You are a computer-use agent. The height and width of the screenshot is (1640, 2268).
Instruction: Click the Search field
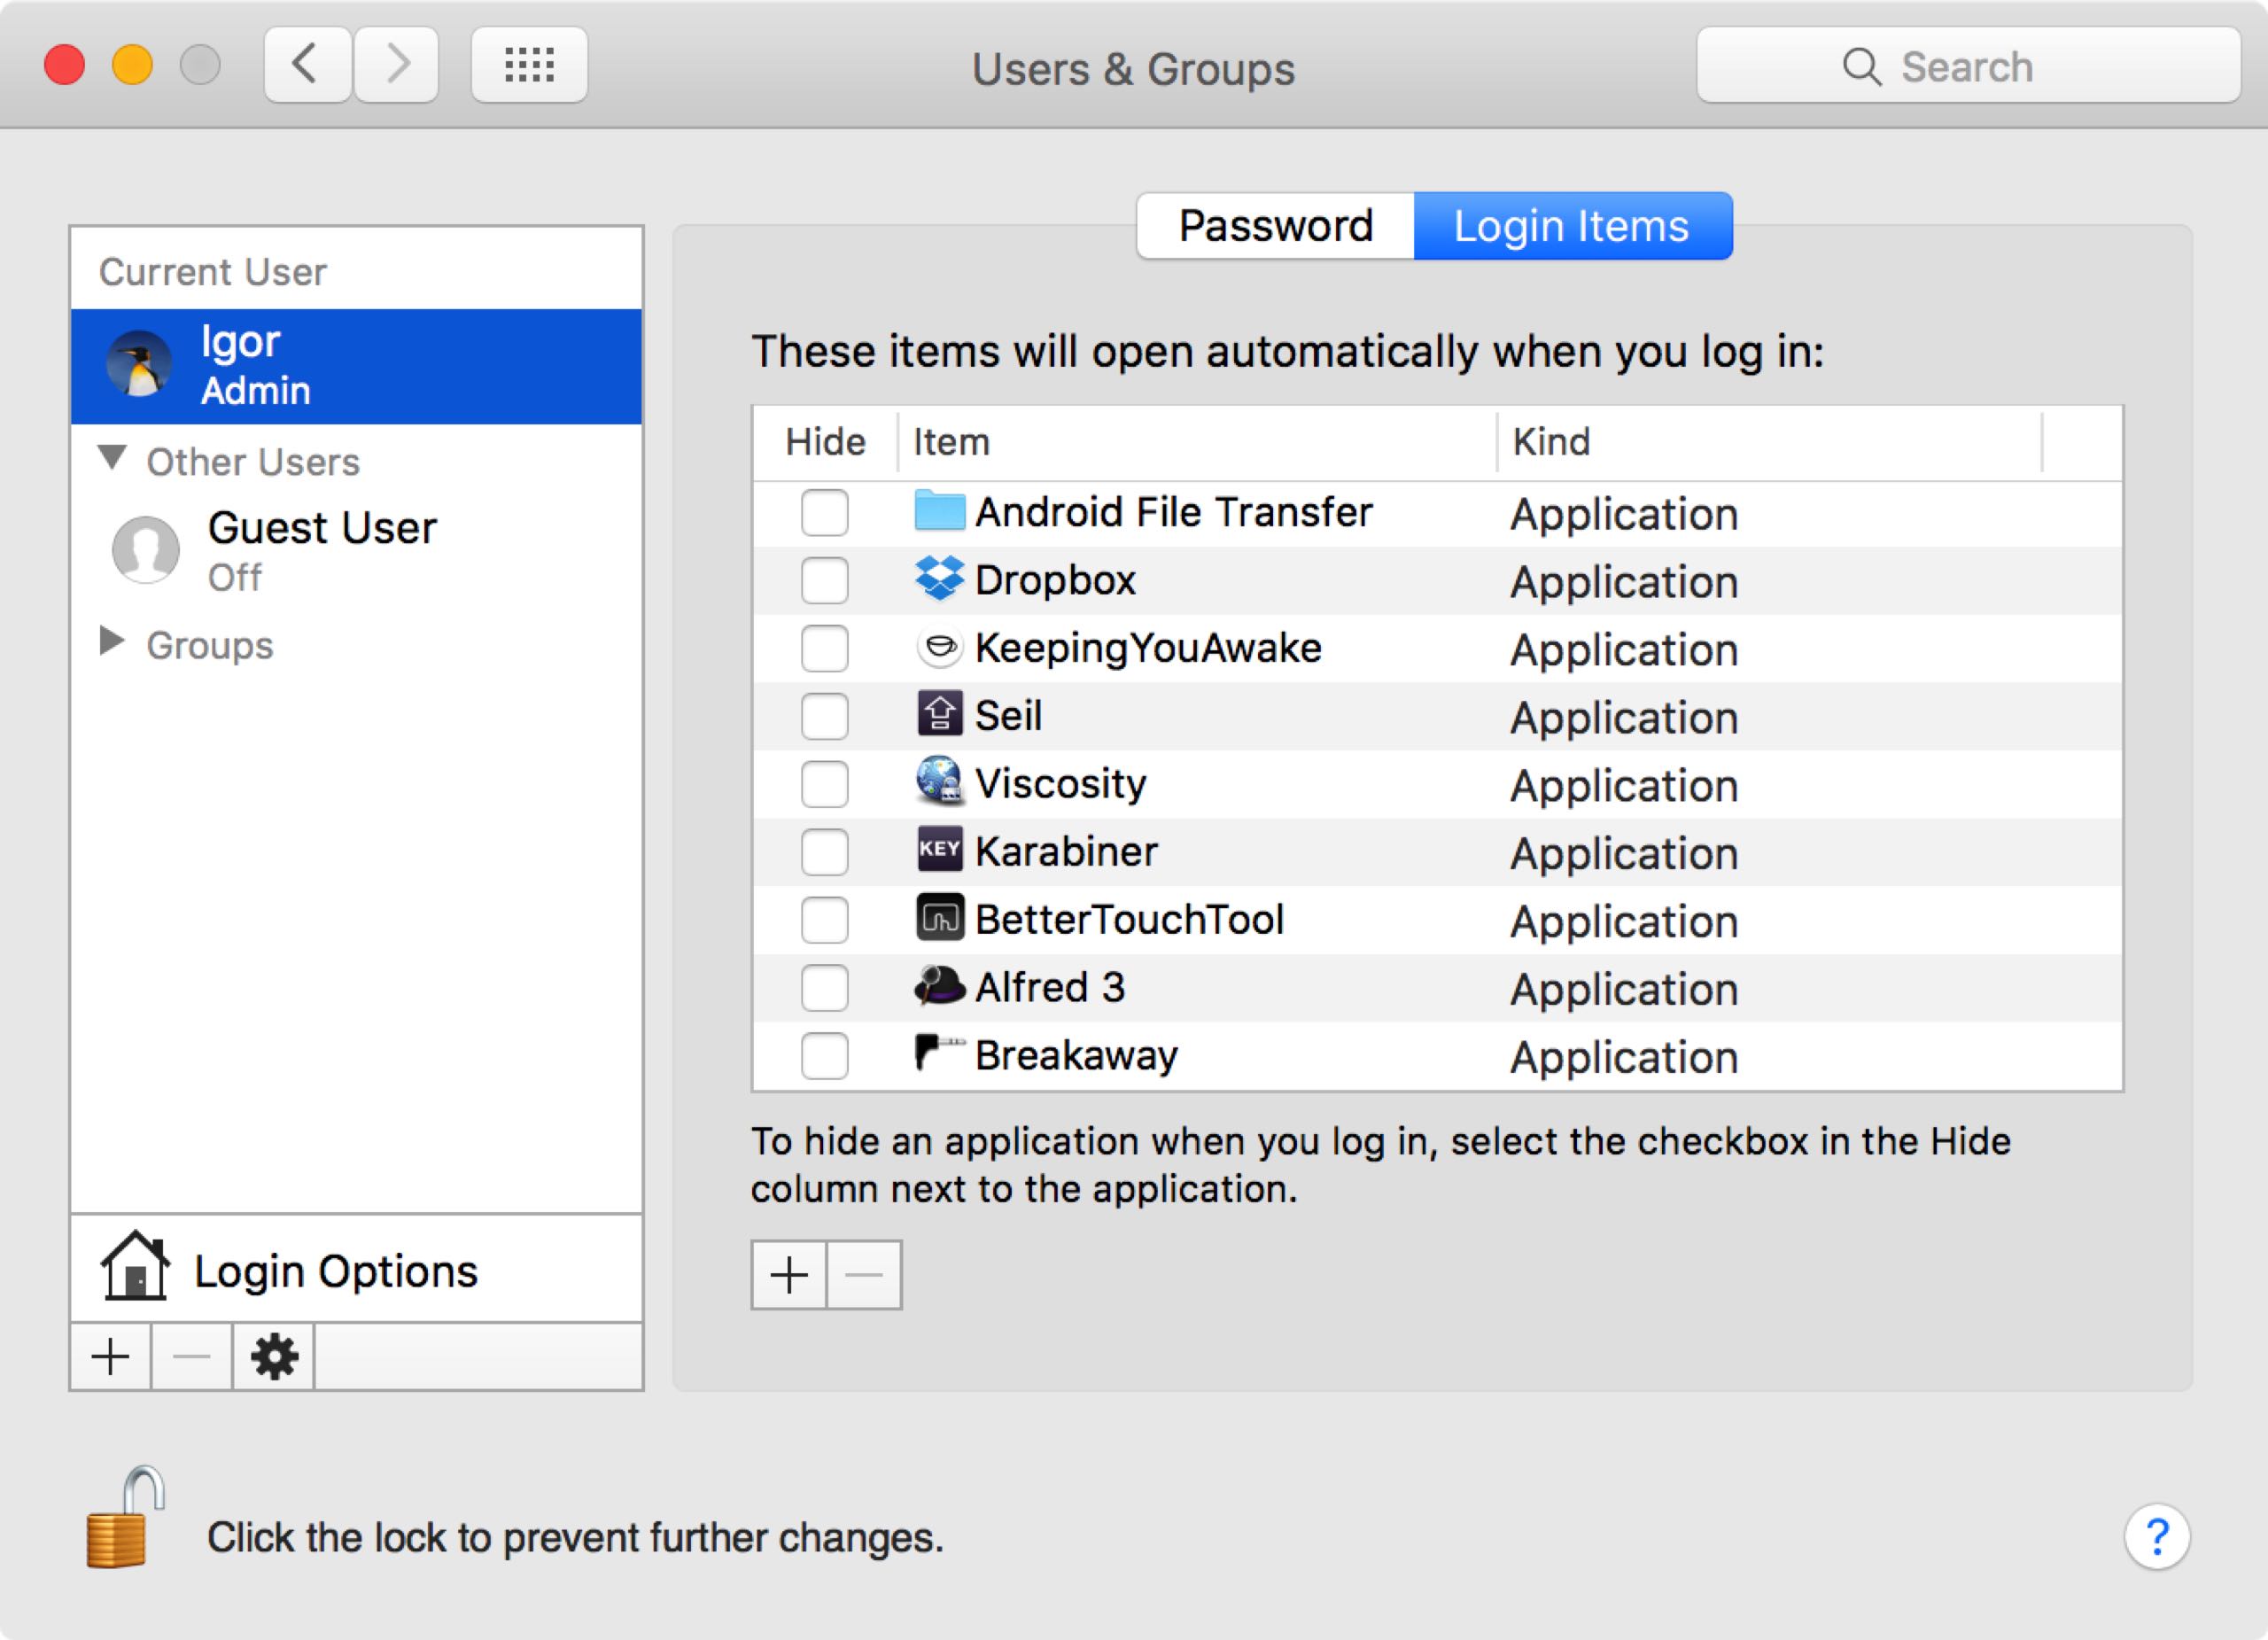pyautogui.click(x=1967, y=66)
